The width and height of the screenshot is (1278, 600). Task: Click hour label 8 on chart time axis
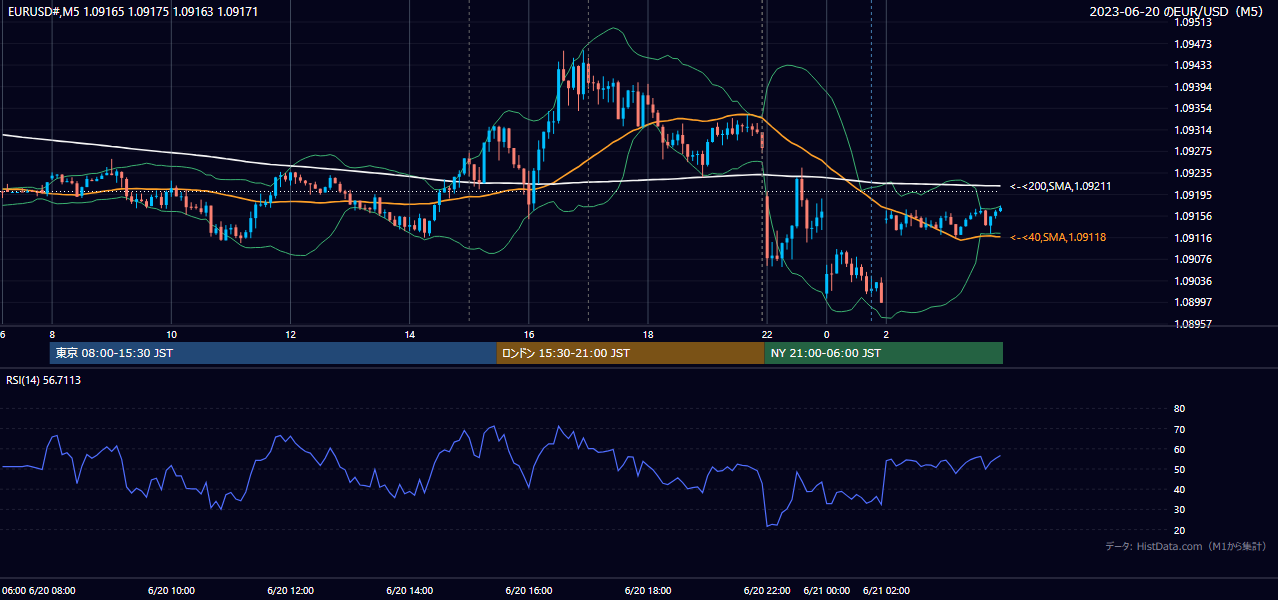[52, 334]
